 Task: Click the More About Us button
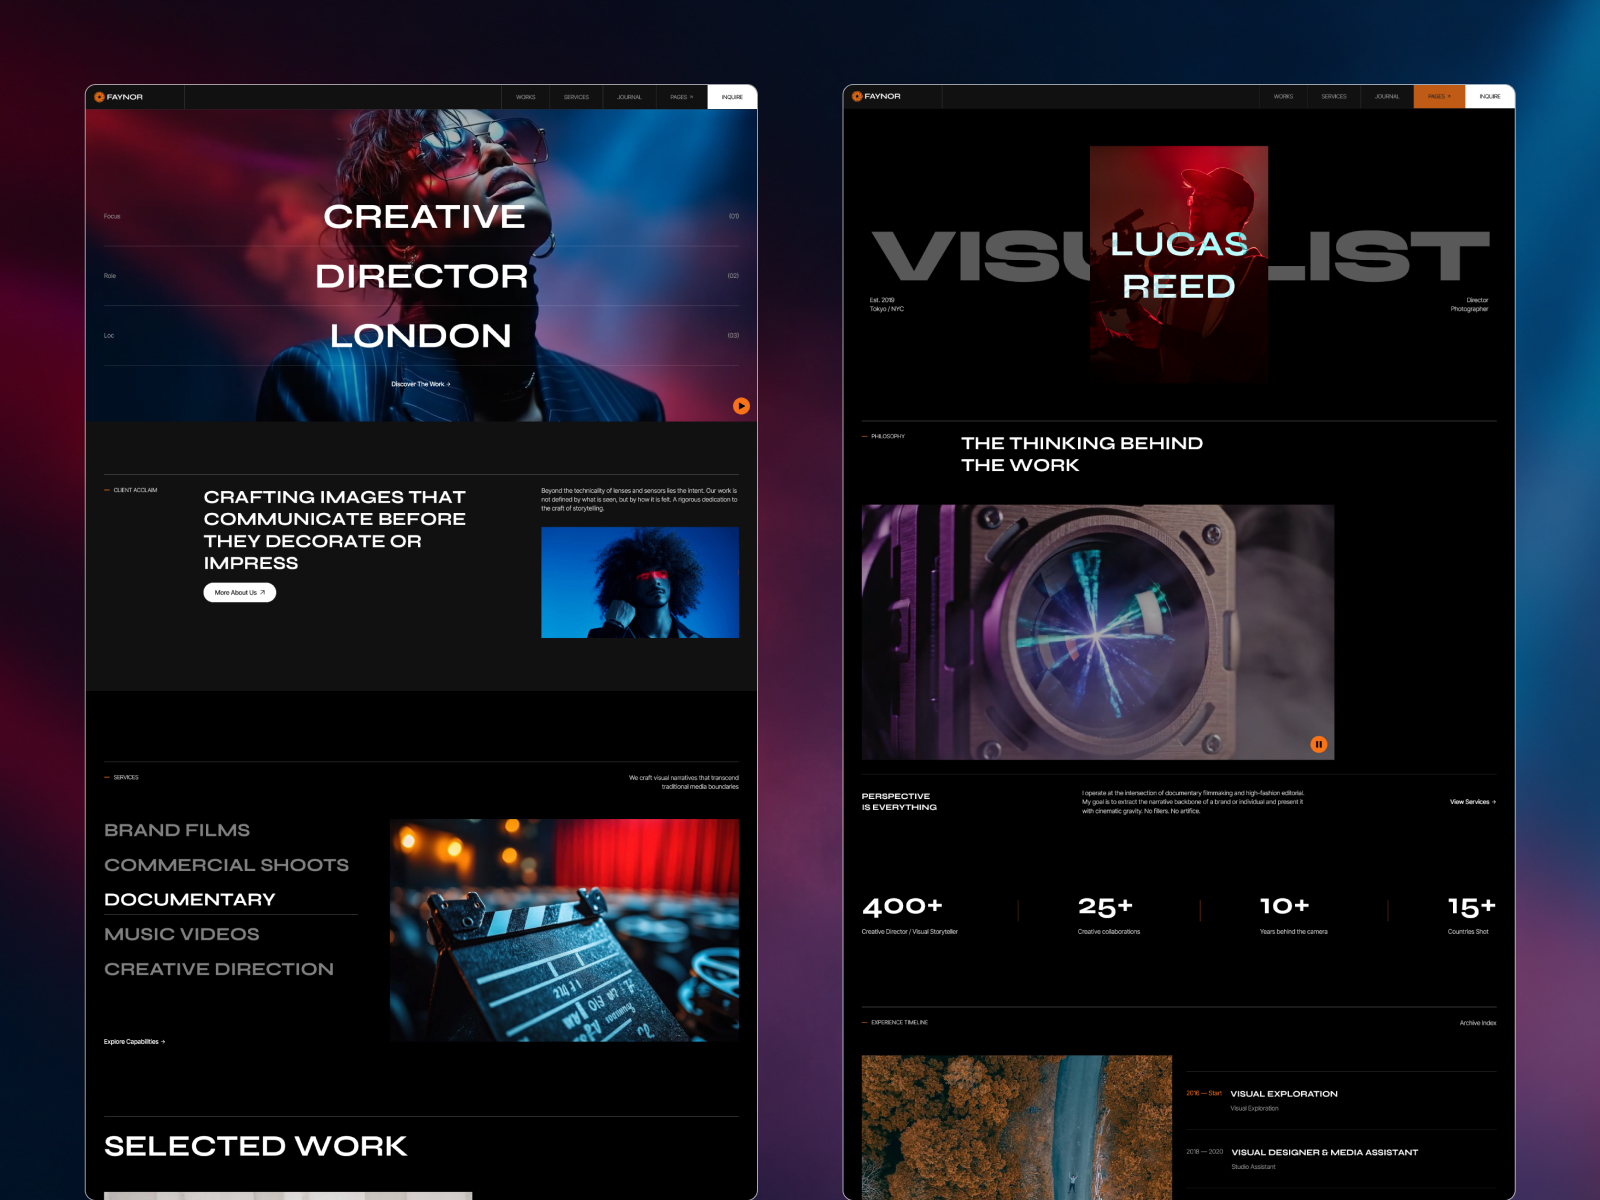[240, 592]
